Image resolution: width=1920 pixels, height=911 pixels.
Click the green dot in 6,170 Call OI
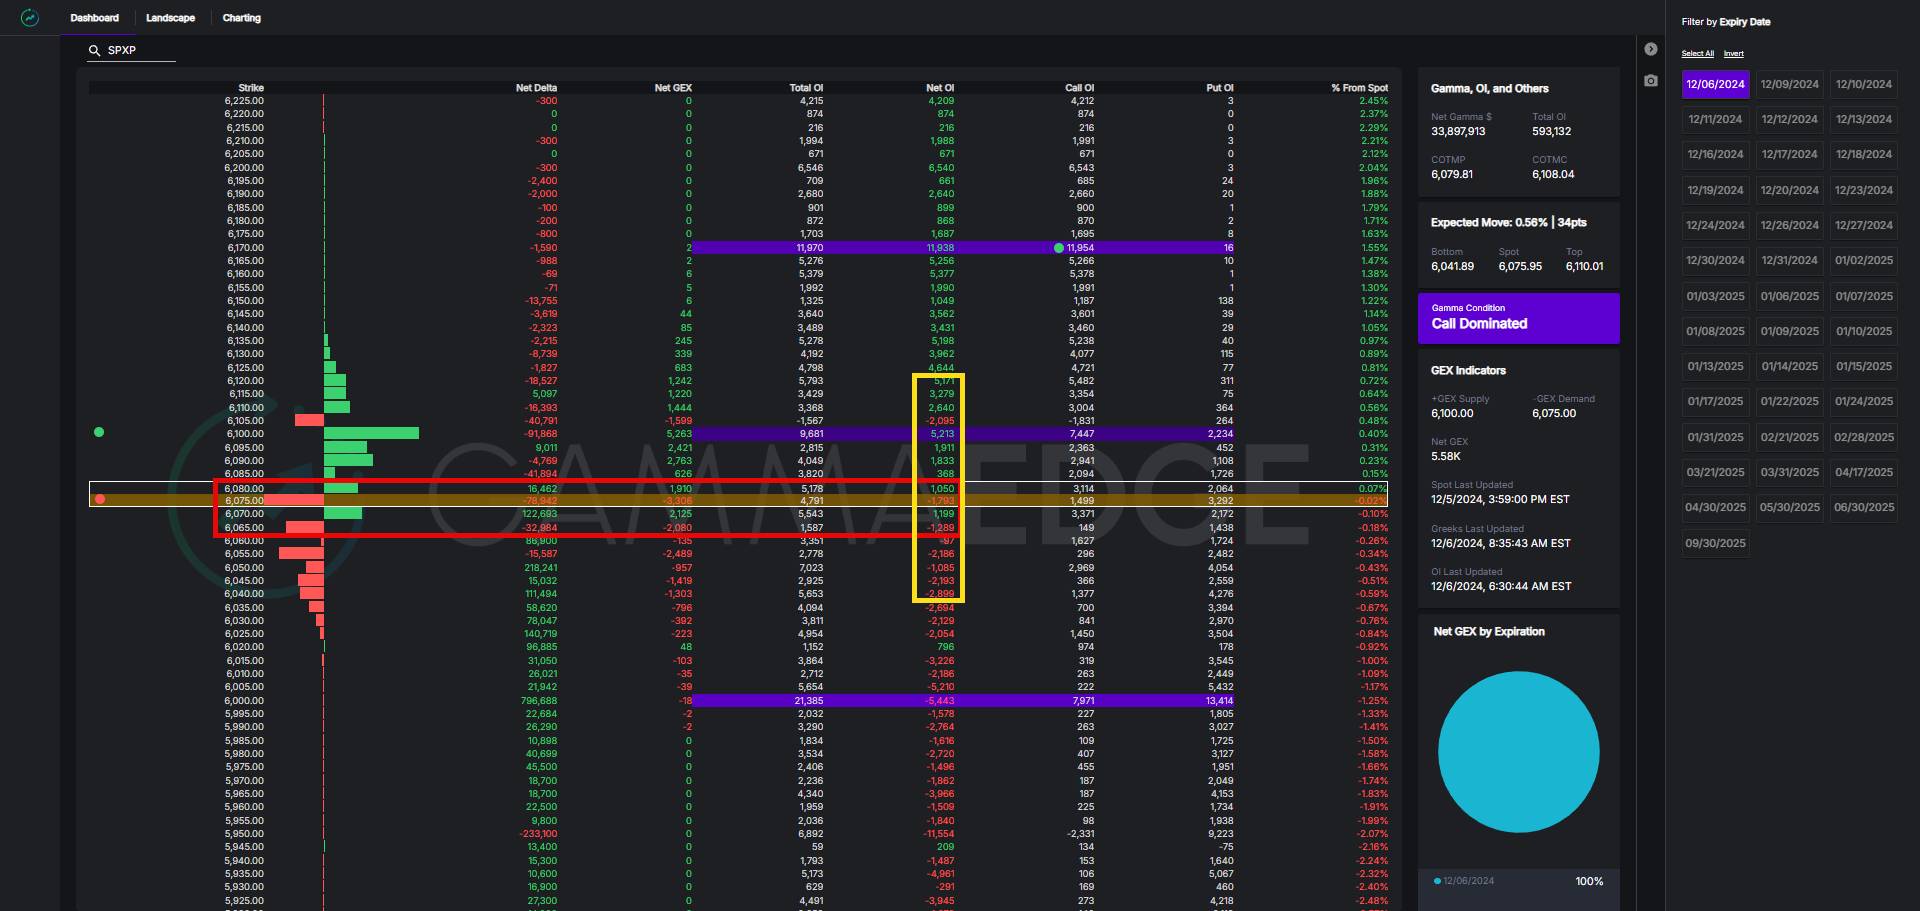tap(1059, 248)
